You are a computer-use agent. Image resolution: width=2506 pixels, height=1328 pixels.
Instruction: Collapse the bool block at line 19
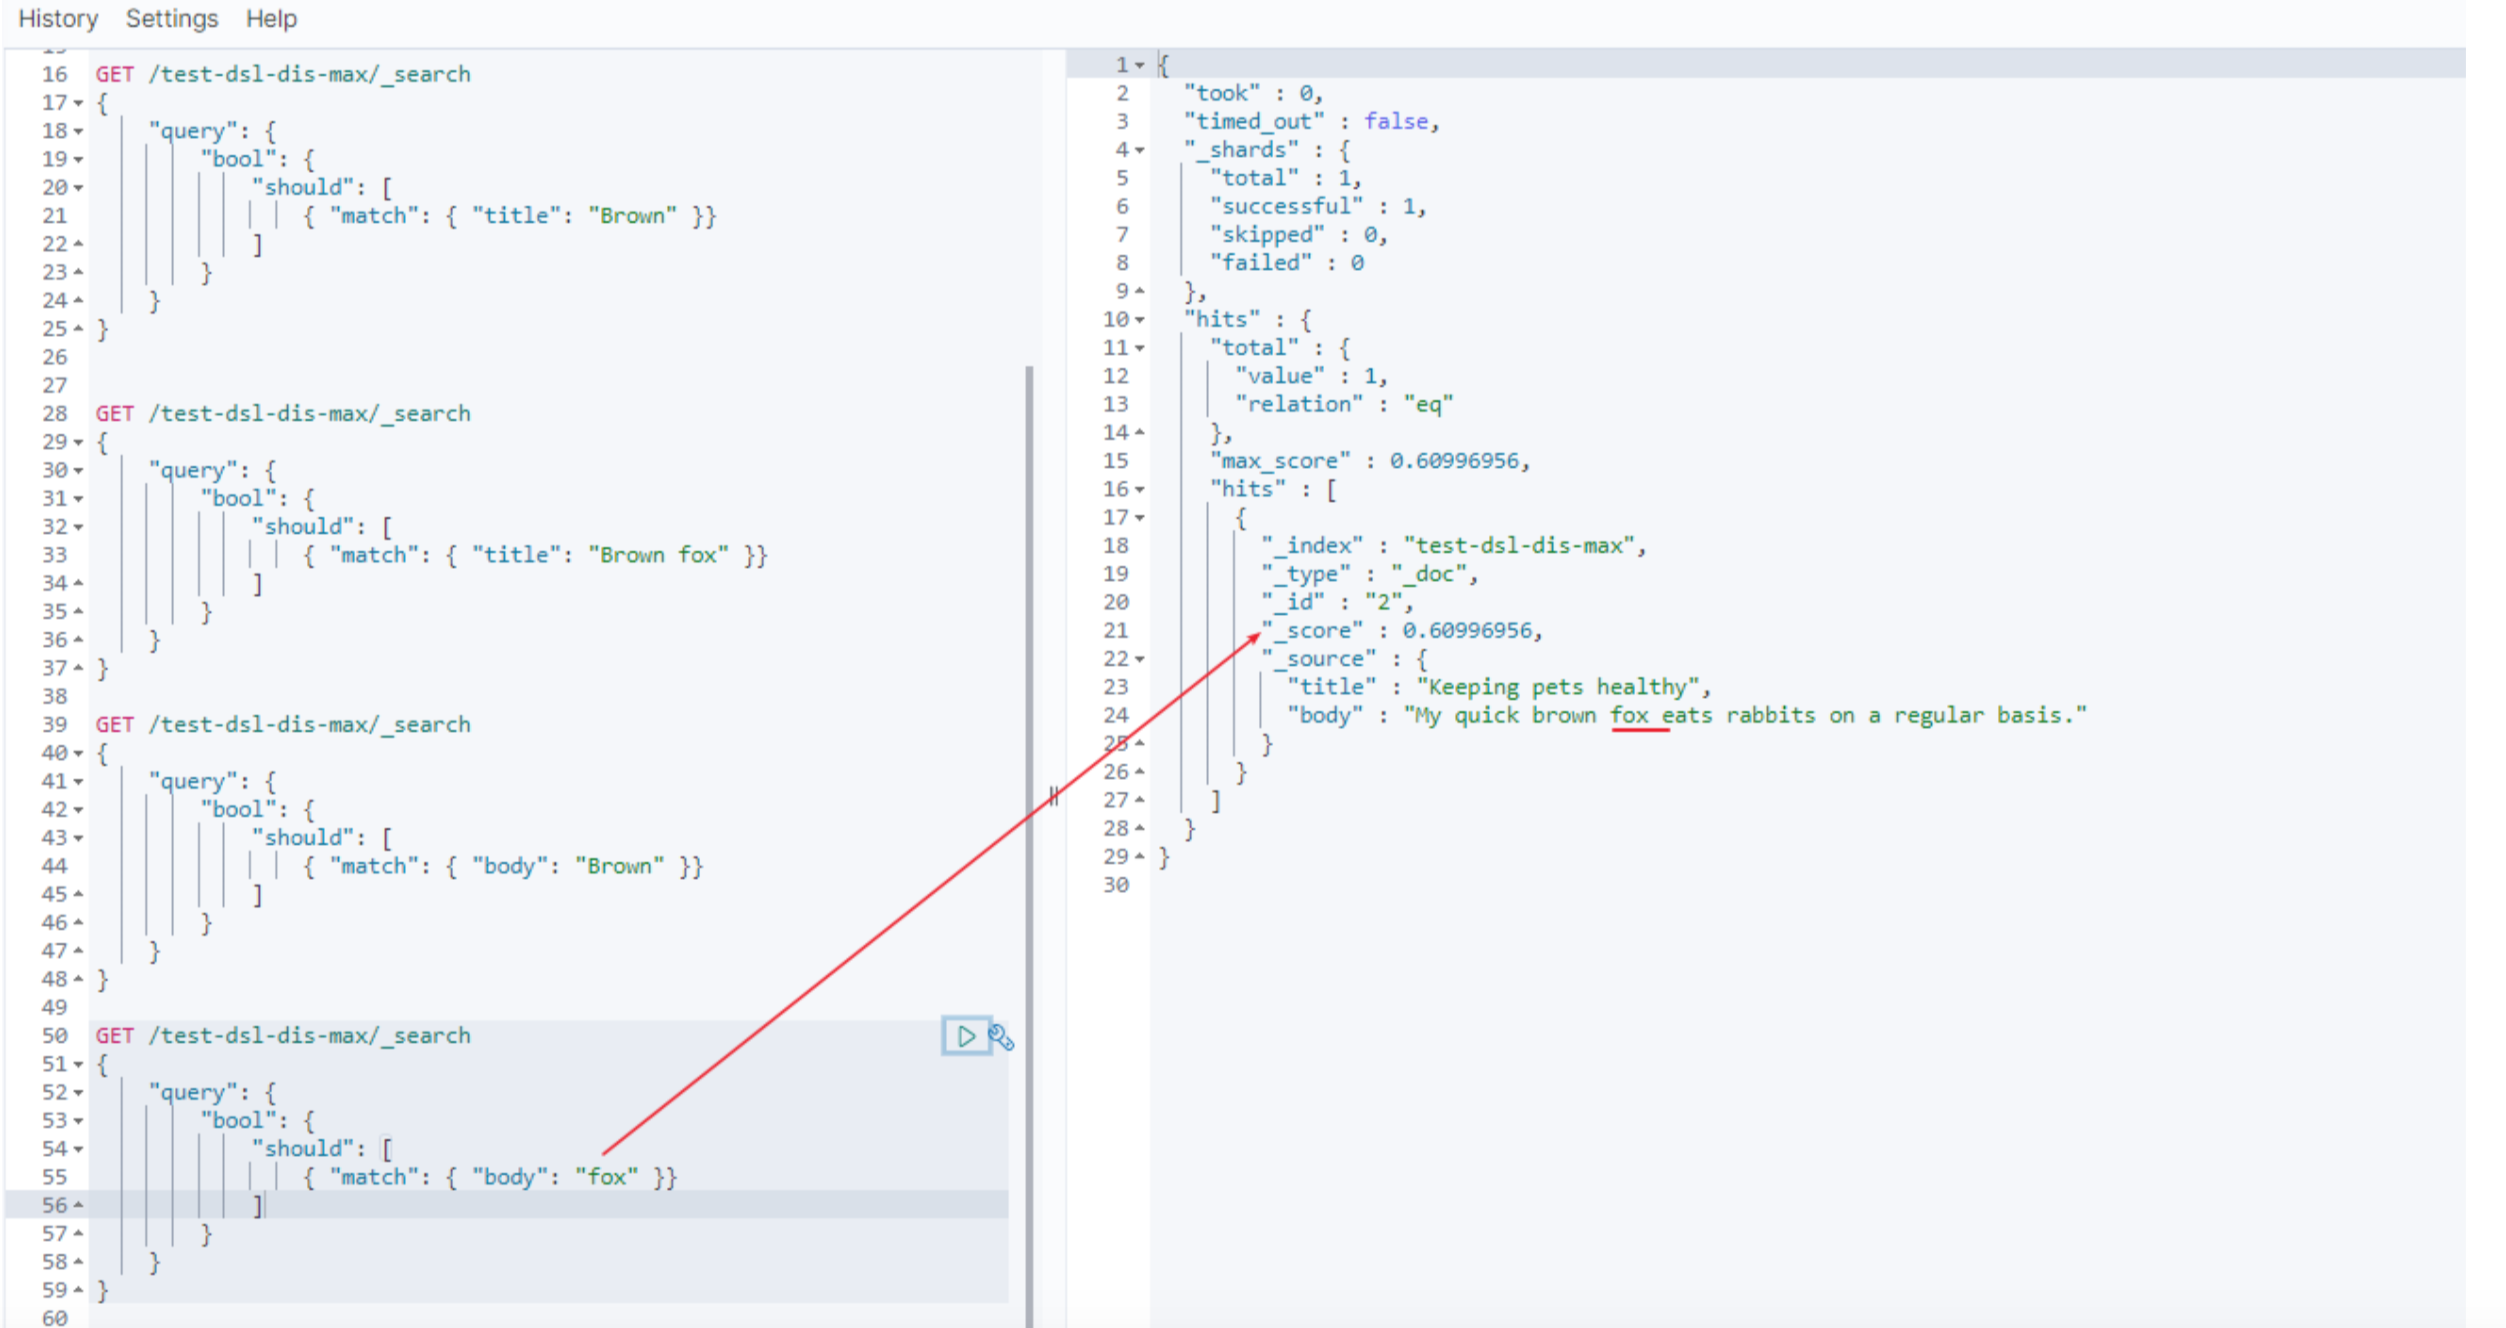[x=78, y=159]
